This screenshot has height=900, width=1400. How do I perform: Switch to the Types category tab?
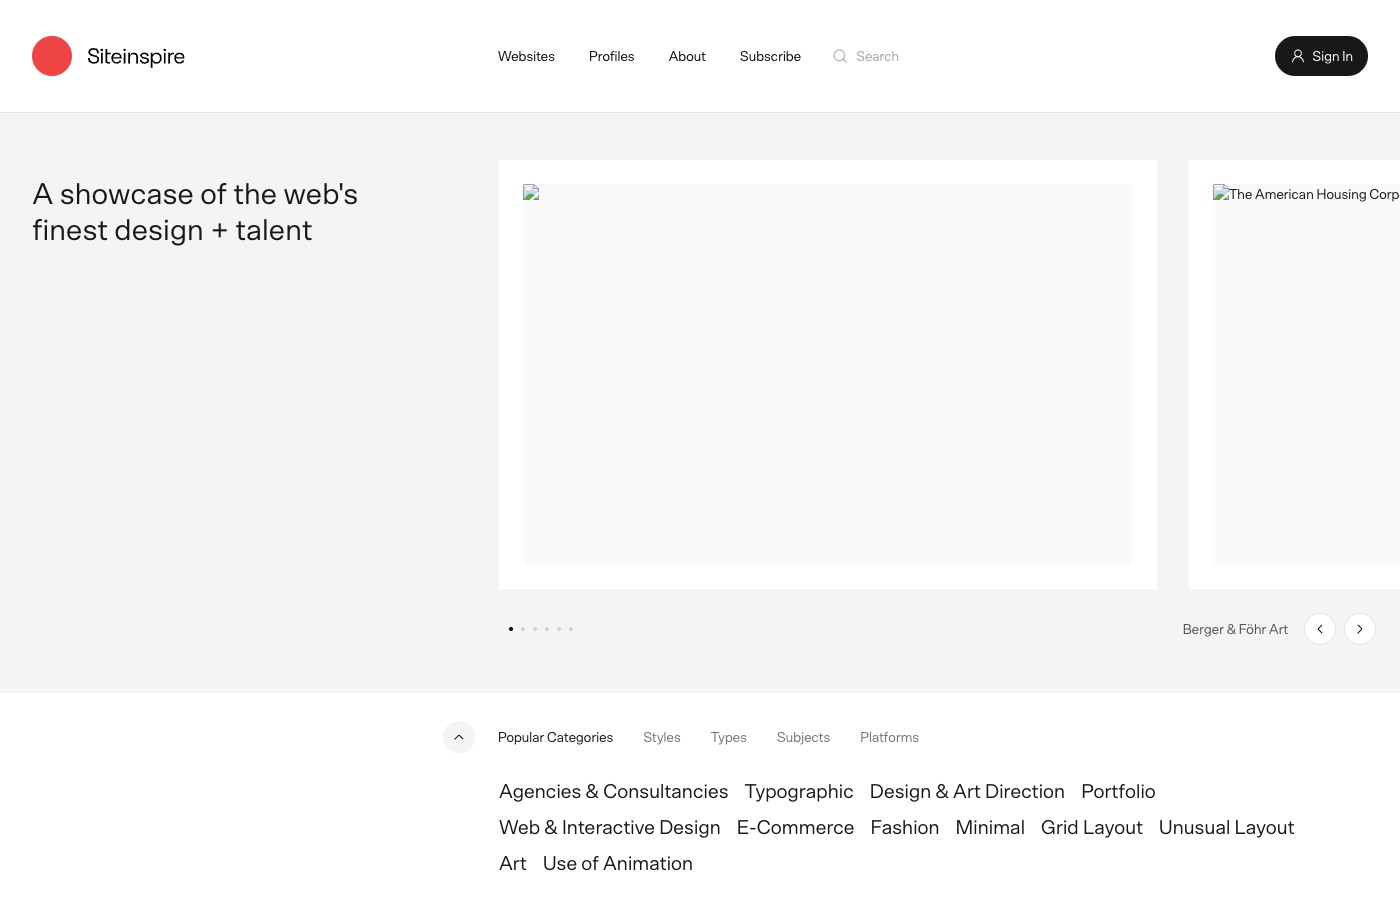pos(728,737)
